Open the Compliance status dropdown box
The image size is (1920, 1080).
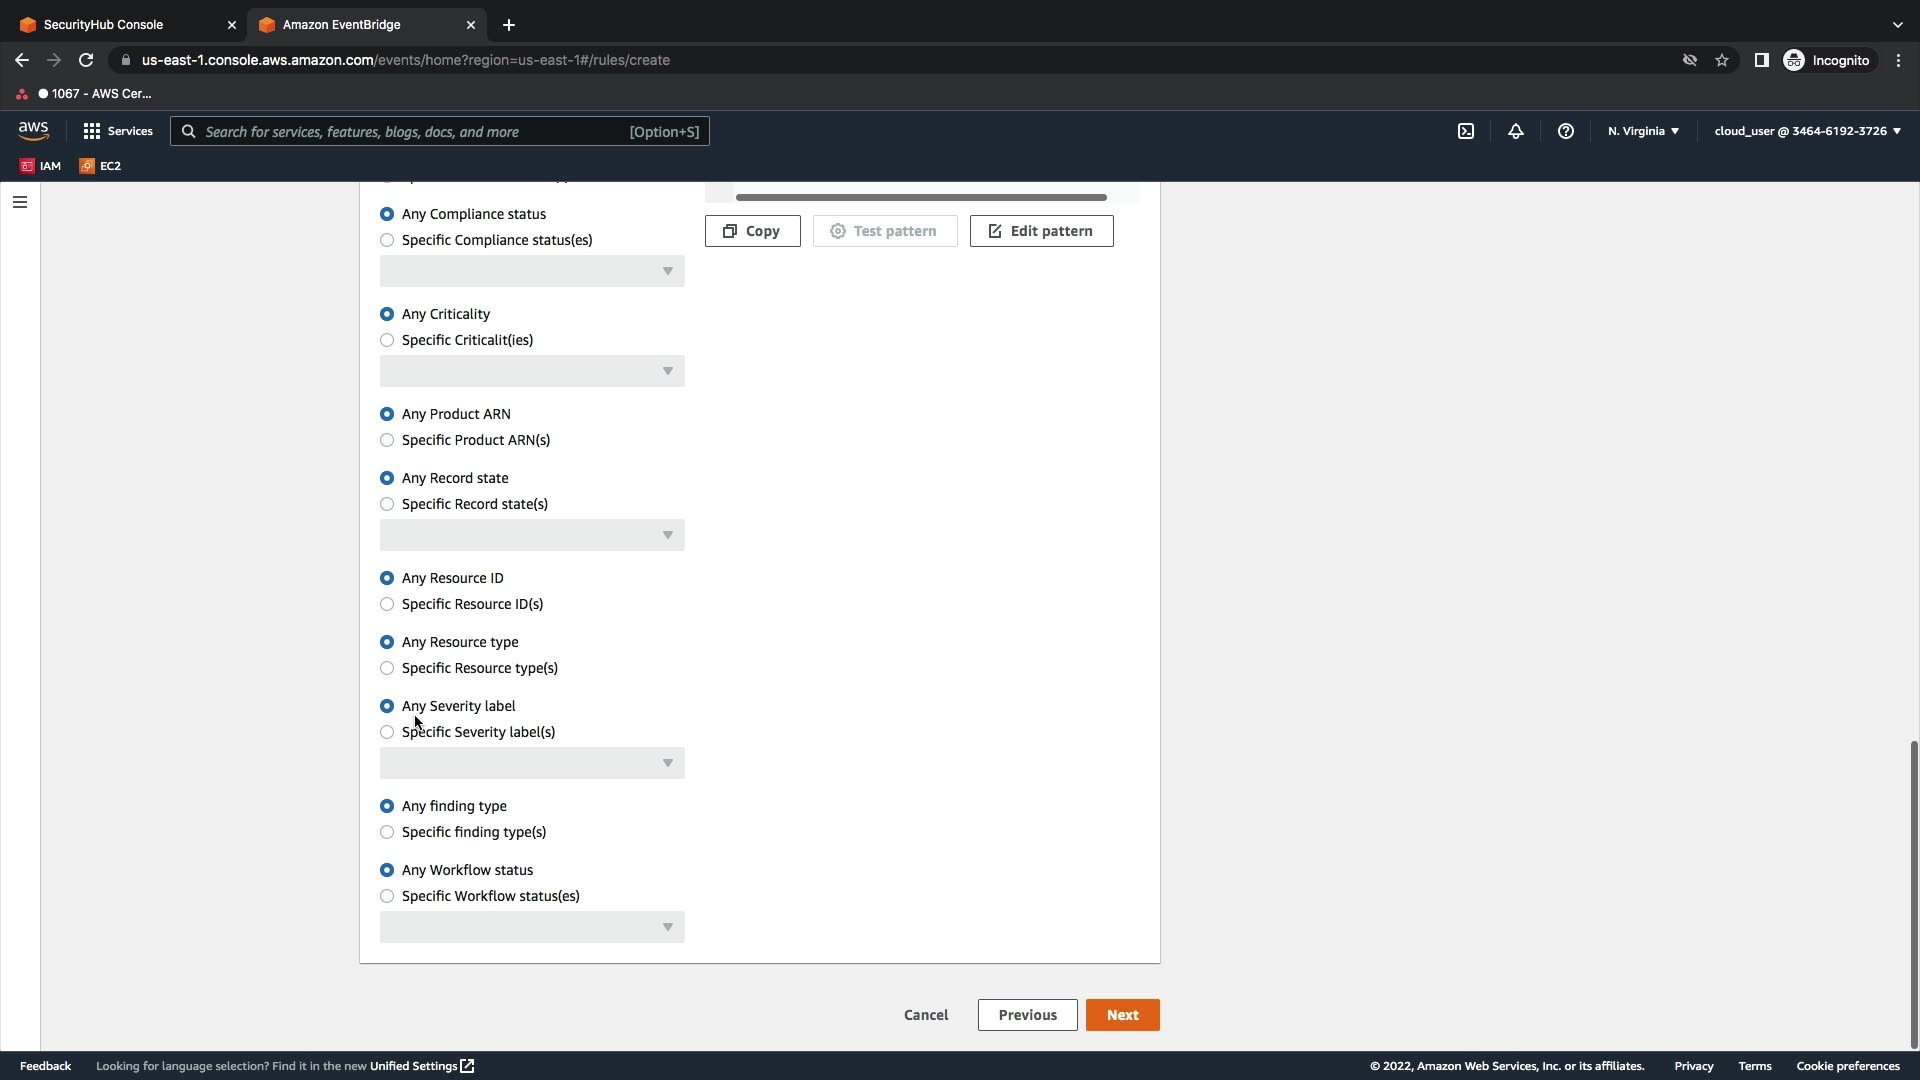click(x=532, y=271)
